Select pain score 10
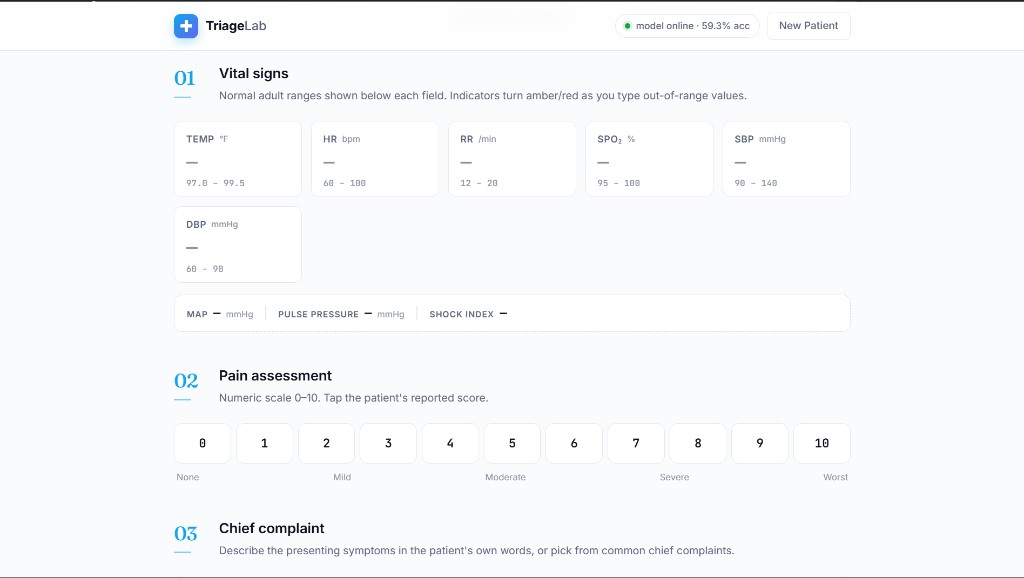1024x578 pixels. point(822,443)
